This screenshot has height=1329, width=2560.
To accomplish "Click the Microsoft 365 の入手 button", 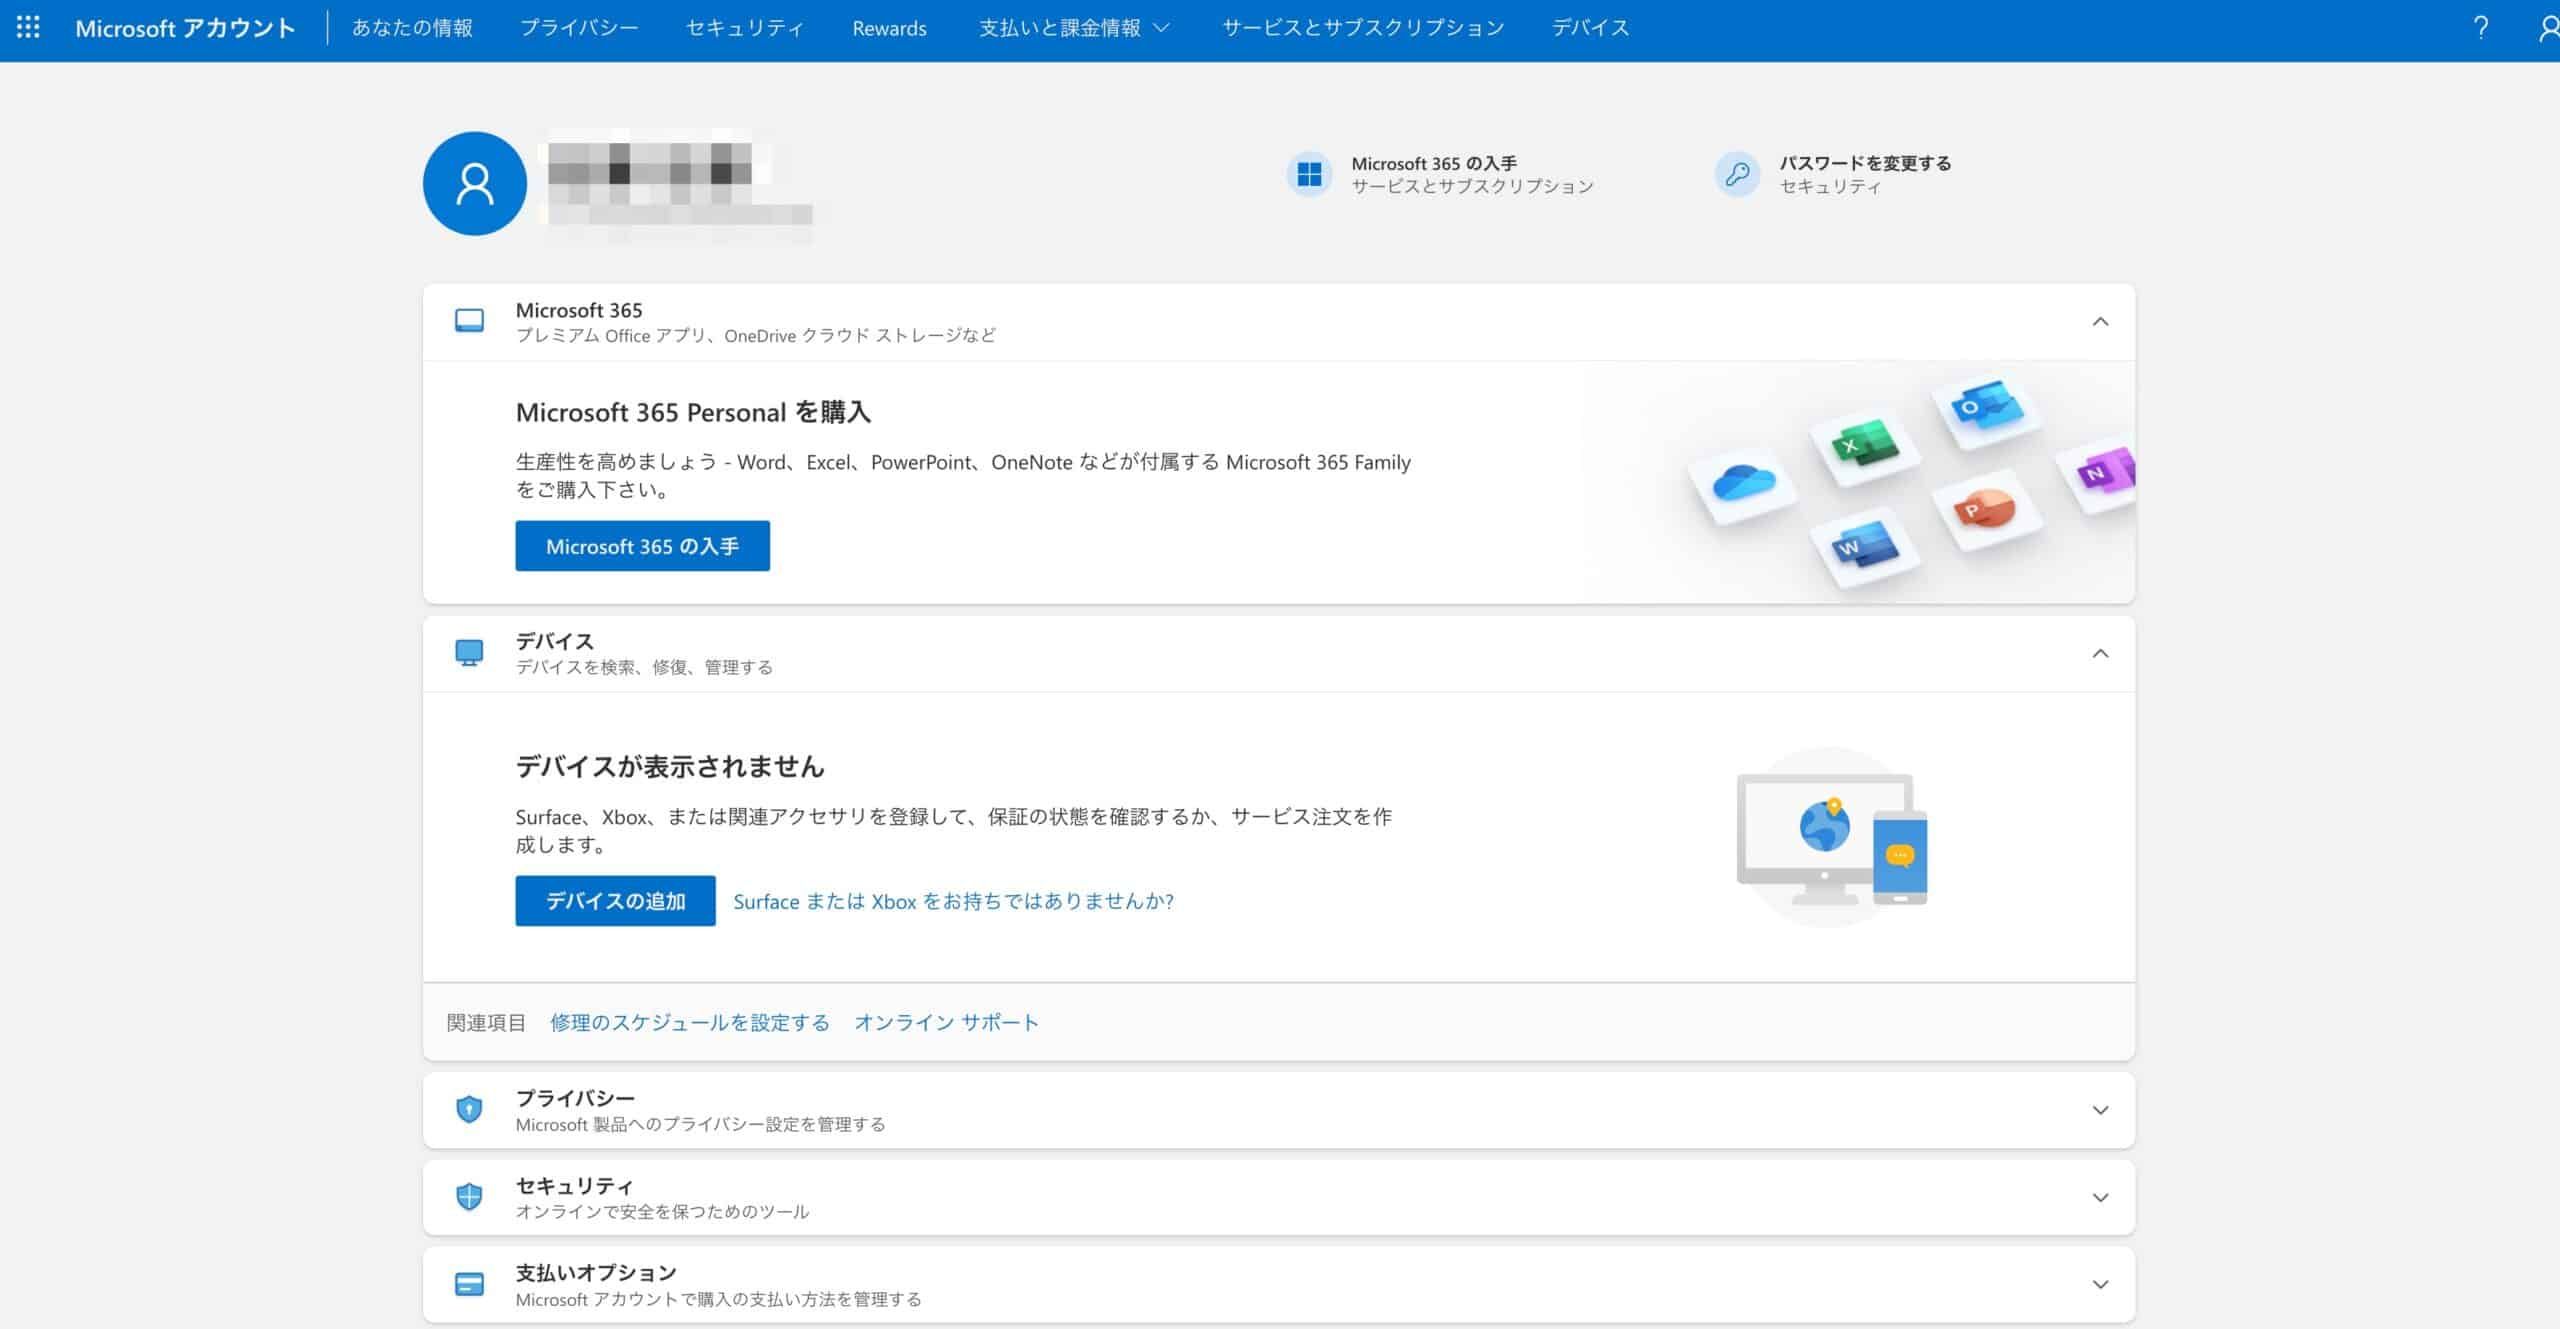I will [642, 546].
